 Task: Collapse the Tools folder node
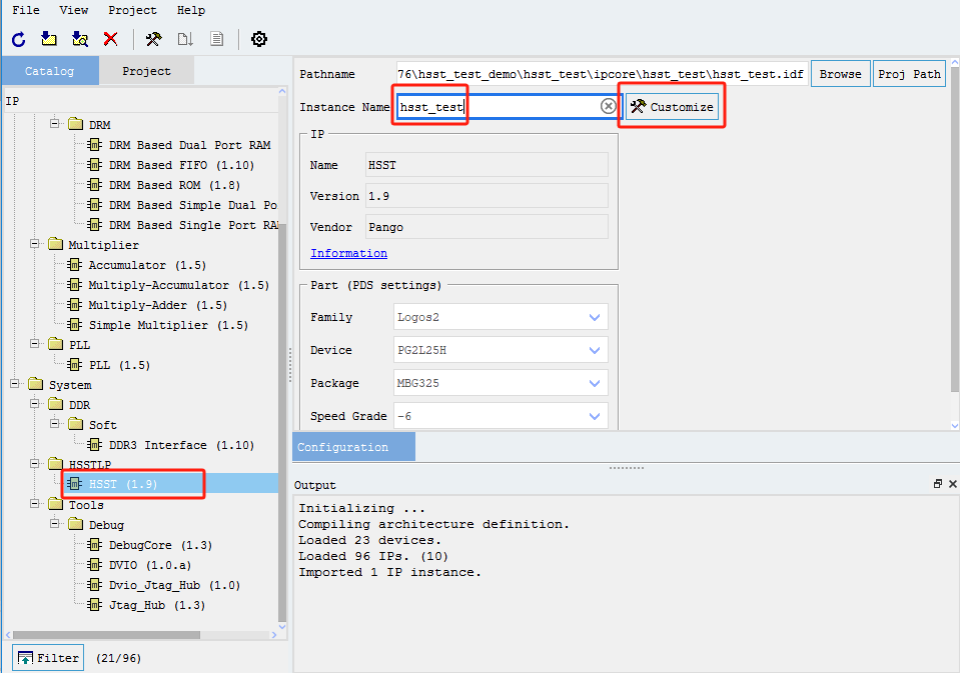pos(35,504)
